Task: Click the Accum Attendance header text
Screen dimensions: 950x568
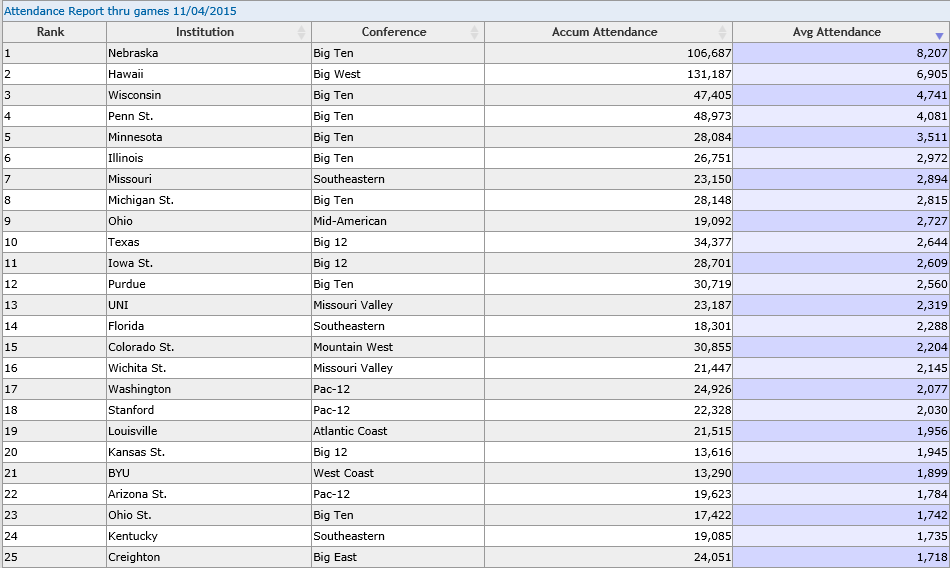Action: [604, 32]
